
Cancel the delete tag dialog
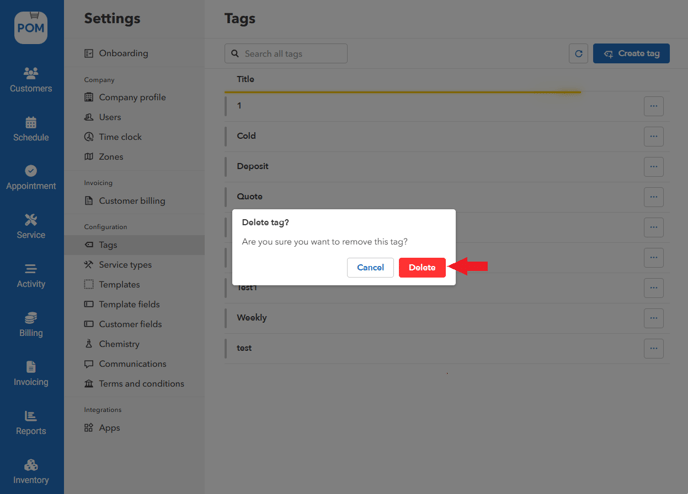tap(370, 268)
